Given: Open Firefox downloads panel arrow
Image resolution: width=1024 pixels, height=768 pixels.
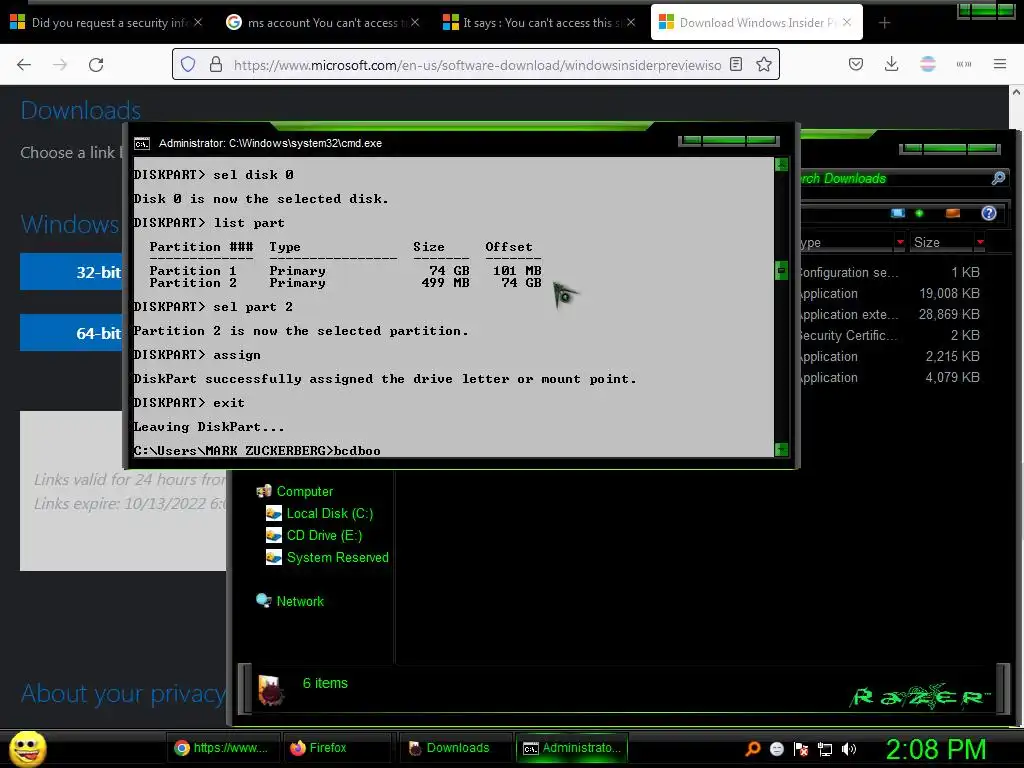Looking at the screenshot, I should (891, 64).
